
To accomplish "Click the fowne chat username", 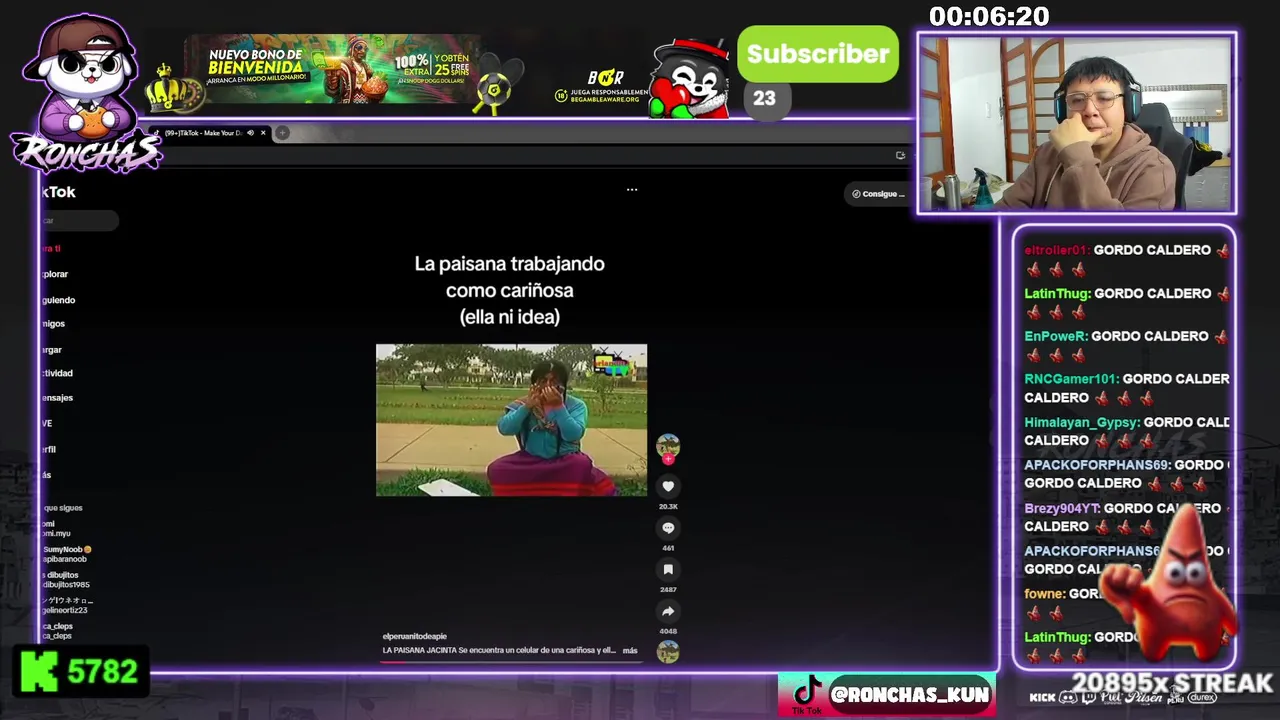I will pos(1044,594).
